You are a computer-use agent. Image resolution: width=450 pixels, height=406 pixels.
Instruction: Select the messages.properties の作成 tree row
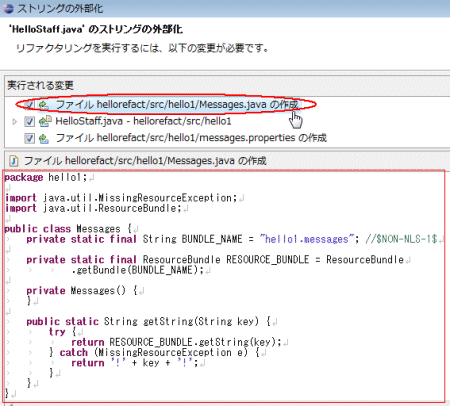tap(191, 138)
